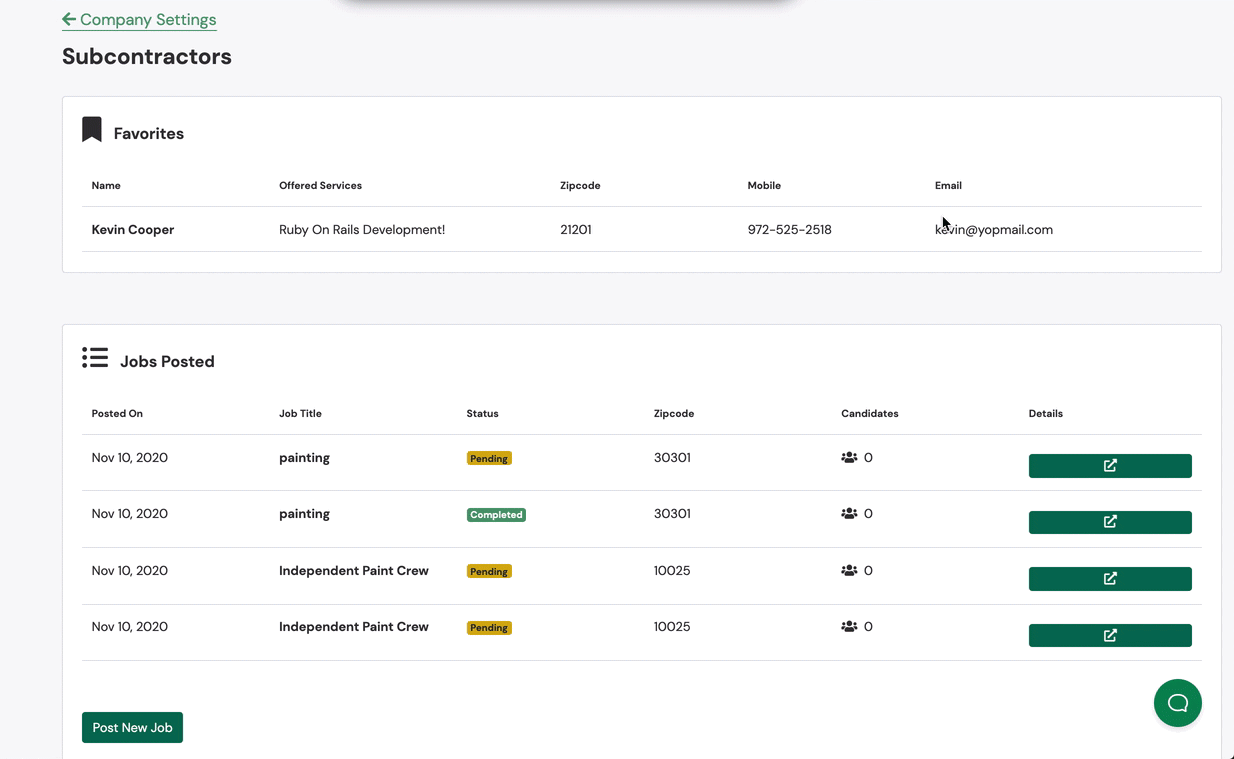The image size is (1234, 759).
Task: Click the Subcontractors page heading
Action: [147, 57]
